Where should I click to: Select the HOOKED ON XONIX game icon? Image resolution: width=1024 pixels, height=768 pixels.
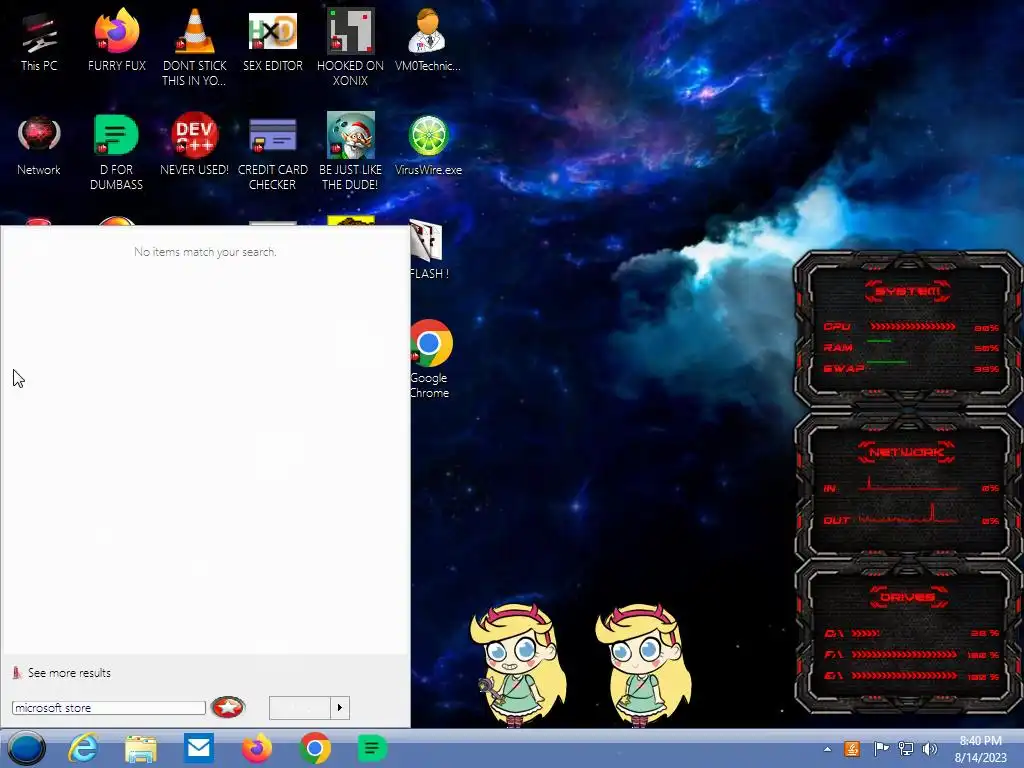(x=350, y=47)
